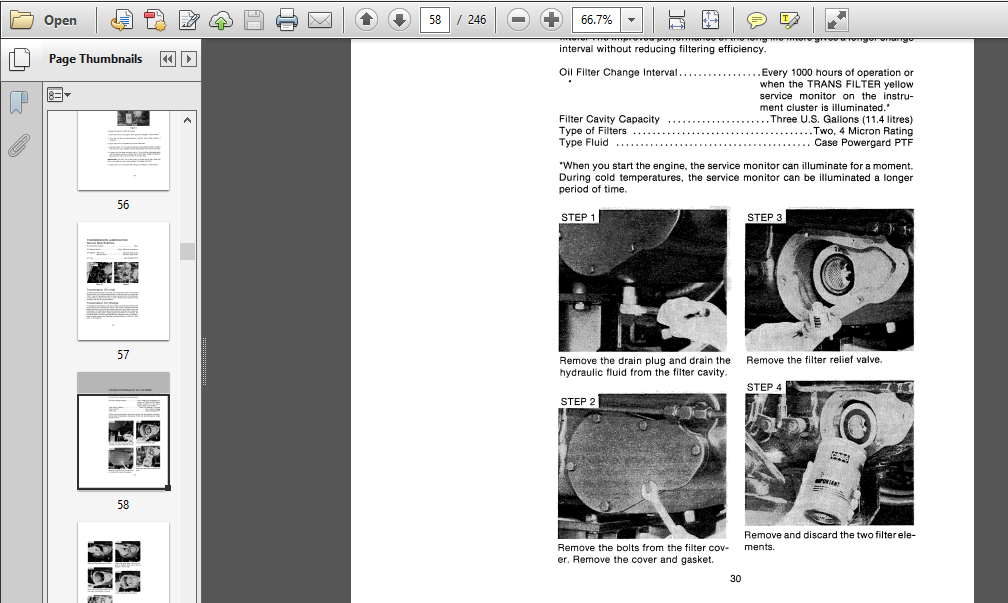Click "Case Powergard PTF" text

pos(863,143)
